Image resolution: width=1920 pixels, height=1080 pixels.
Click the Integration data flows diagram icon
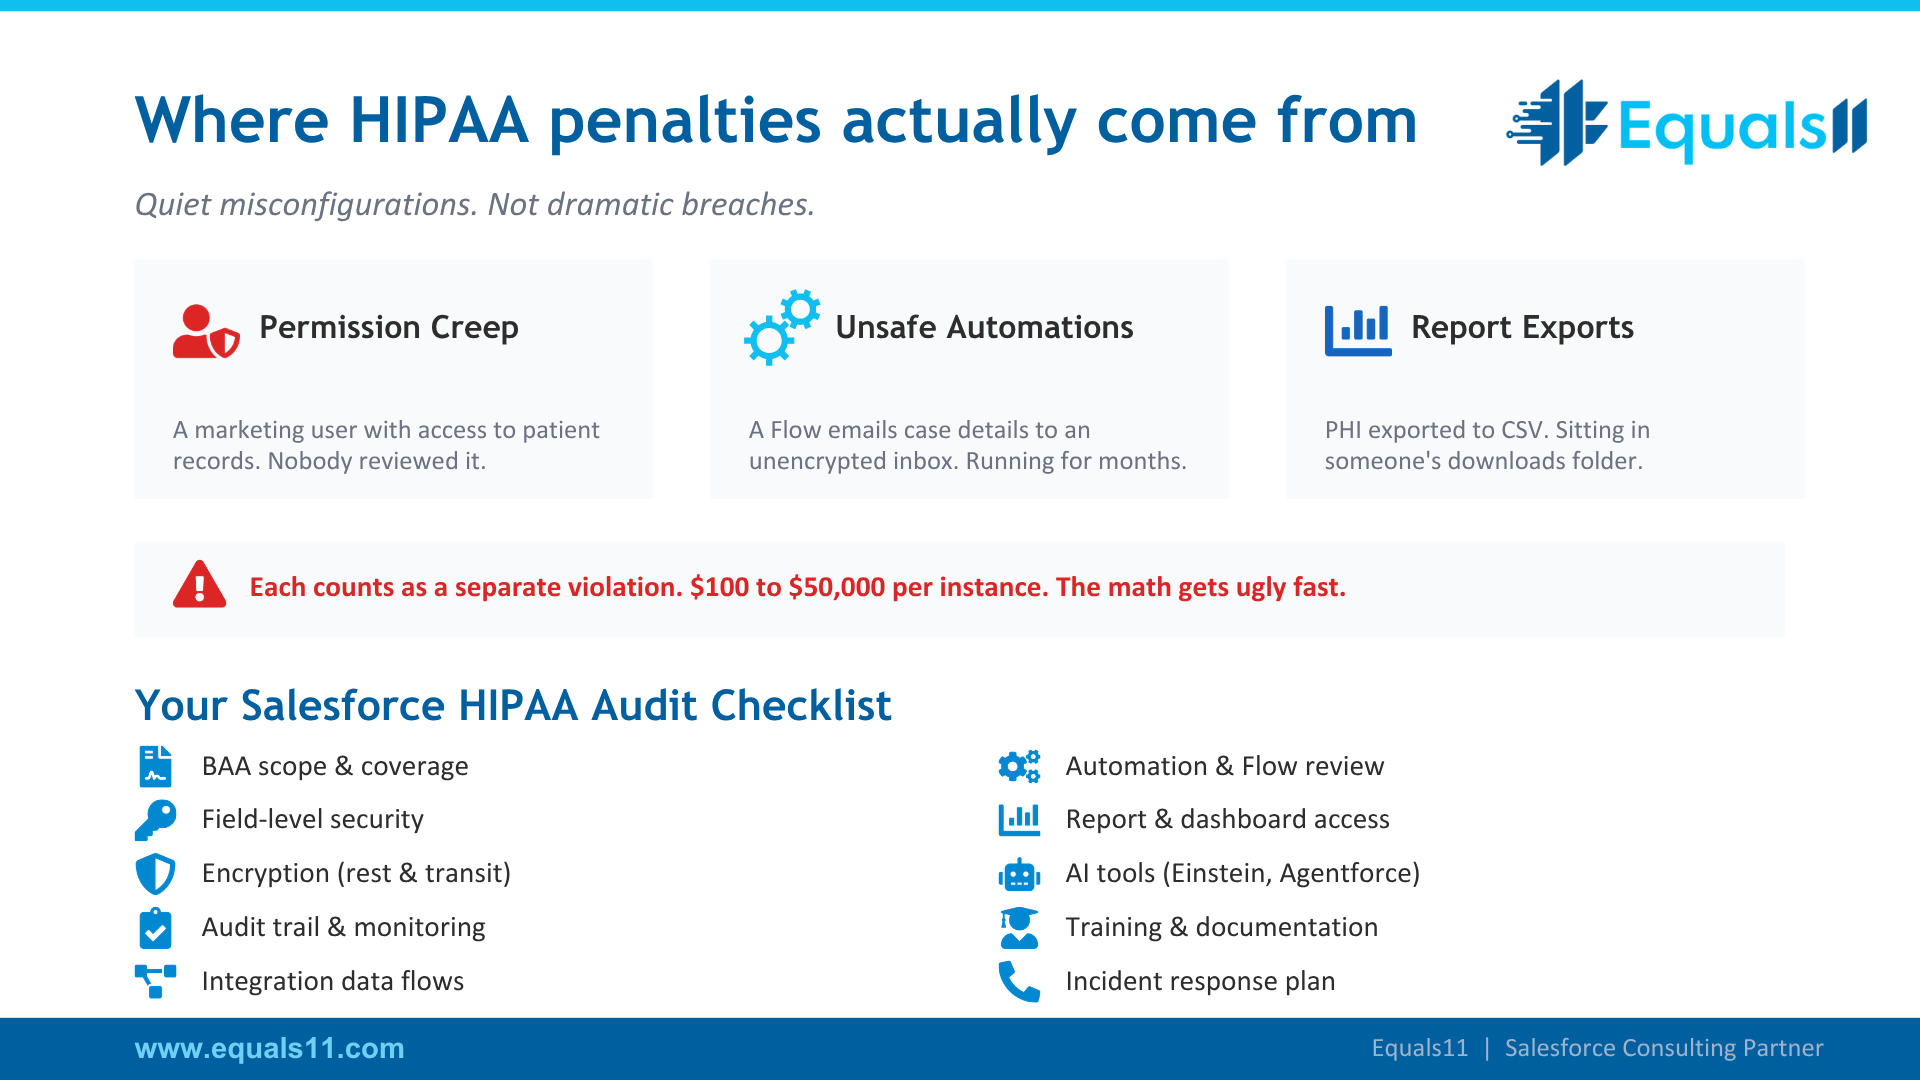[155, 981]
